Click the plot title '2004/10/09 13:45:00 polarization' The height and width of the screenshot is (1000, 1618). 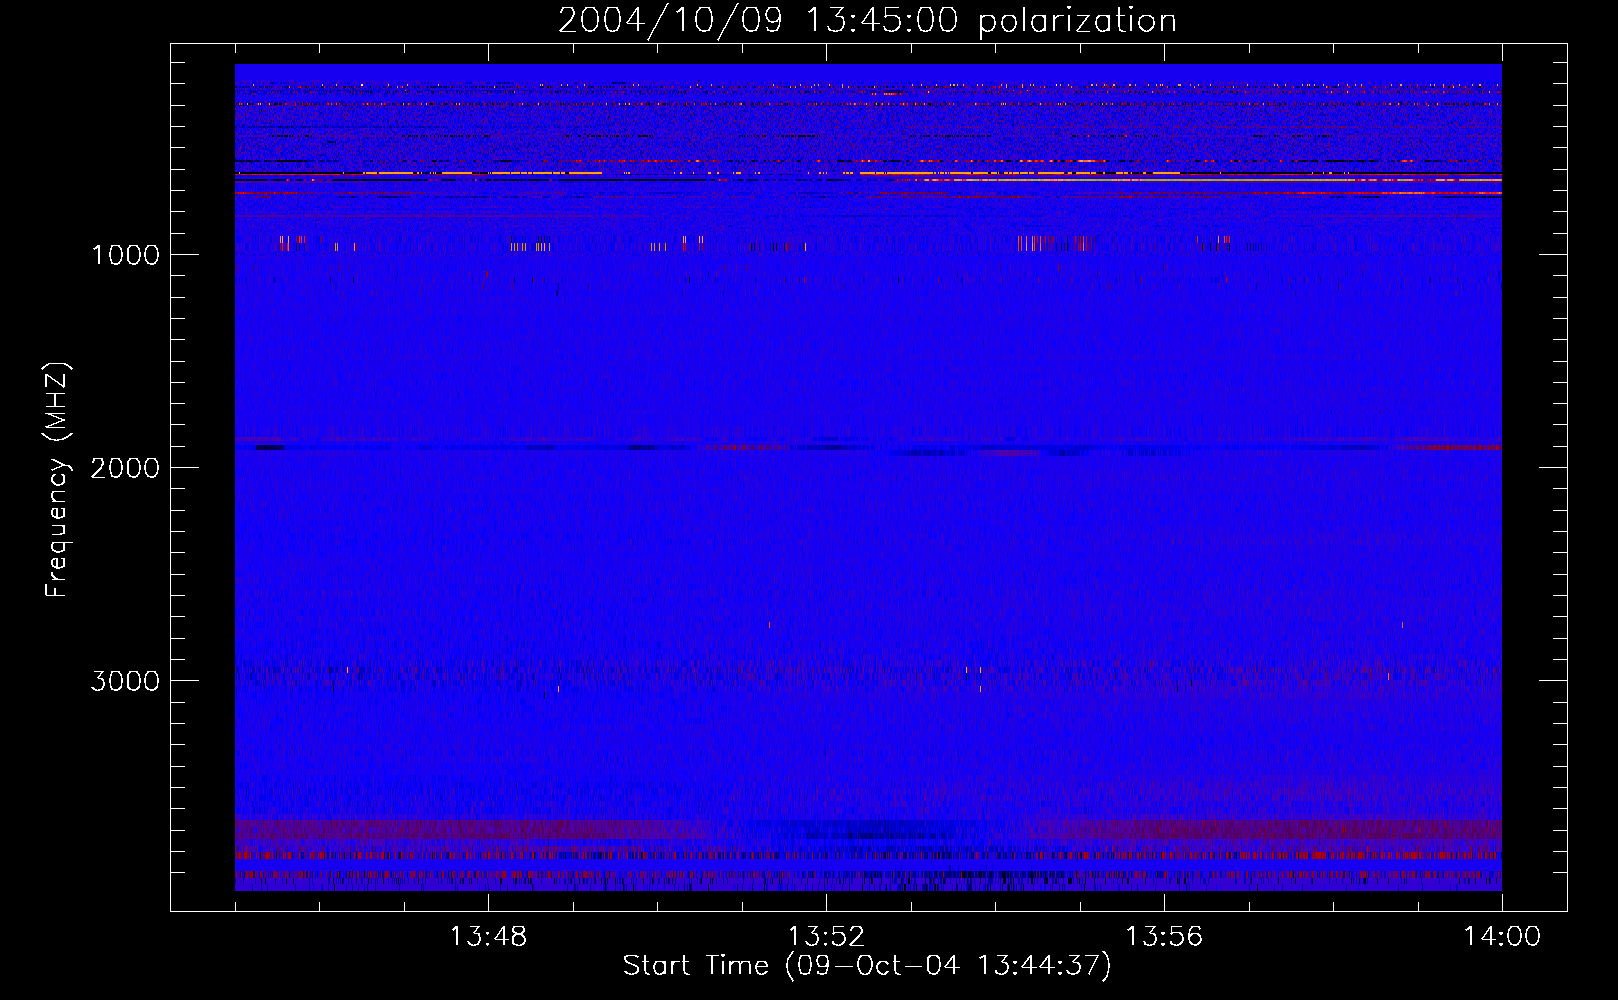[867, 21]
